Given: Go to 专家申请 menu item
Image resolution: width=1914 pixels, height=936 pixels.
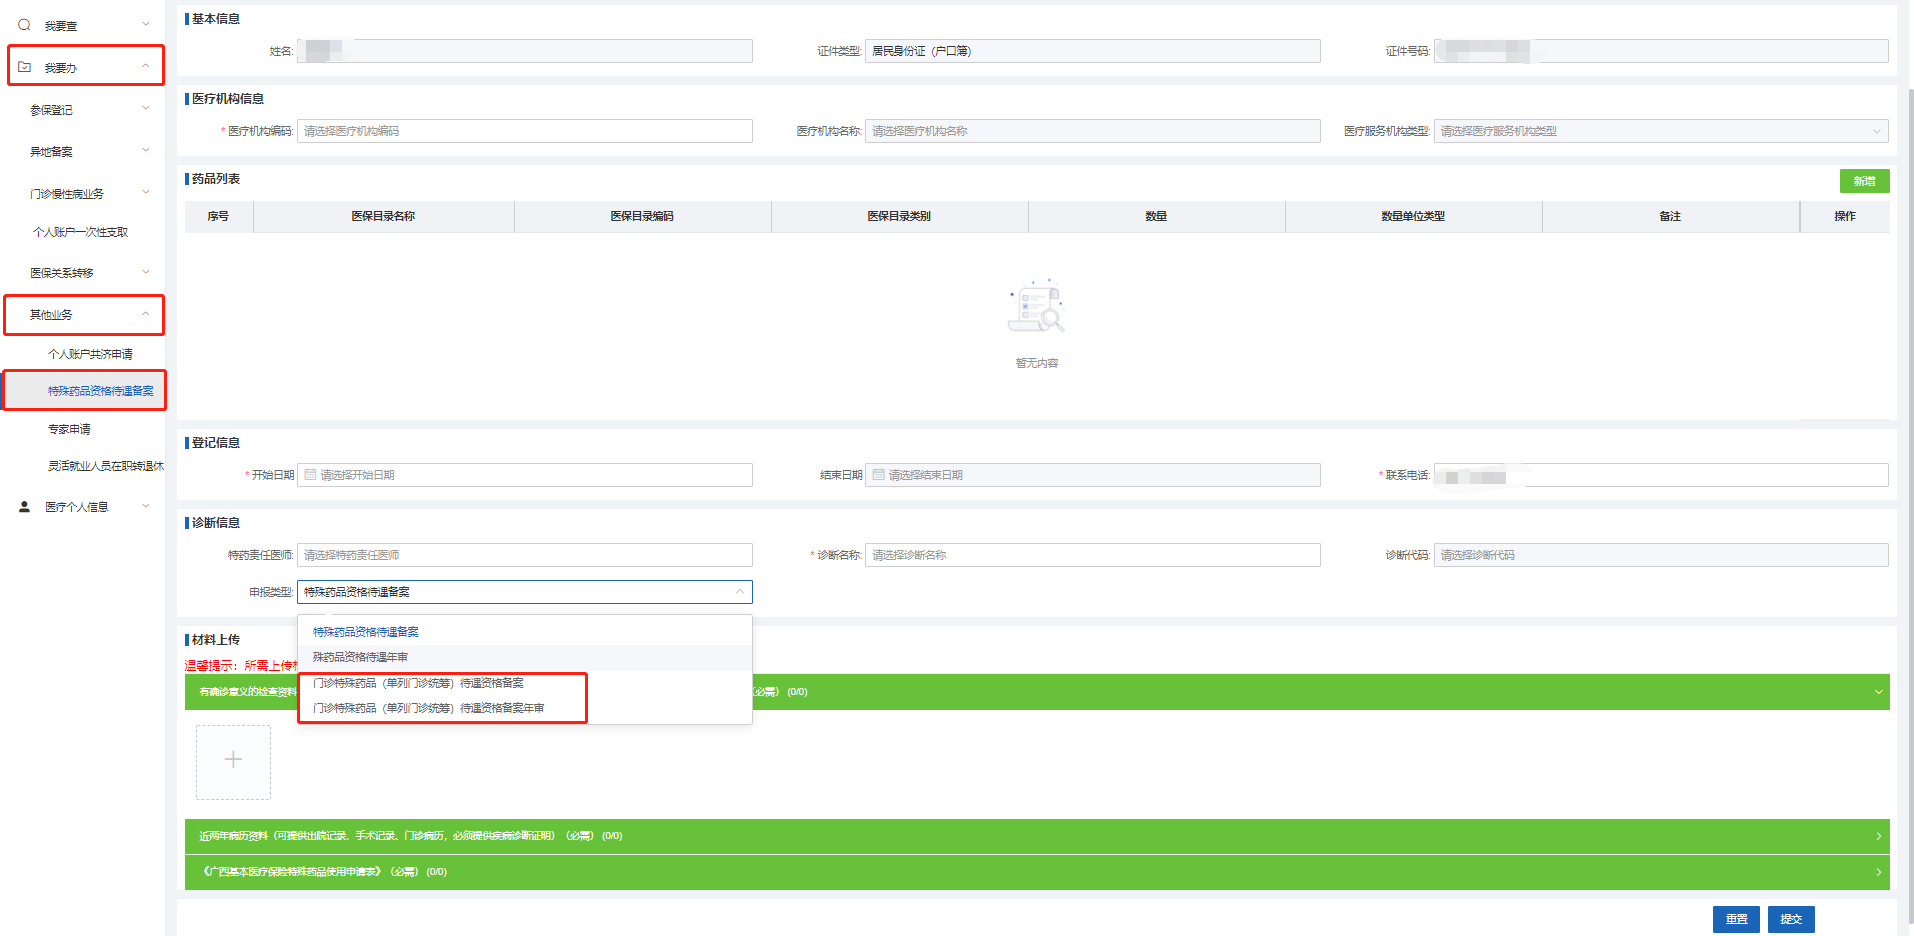Looking at the screenshot, I should pos(69,429).
